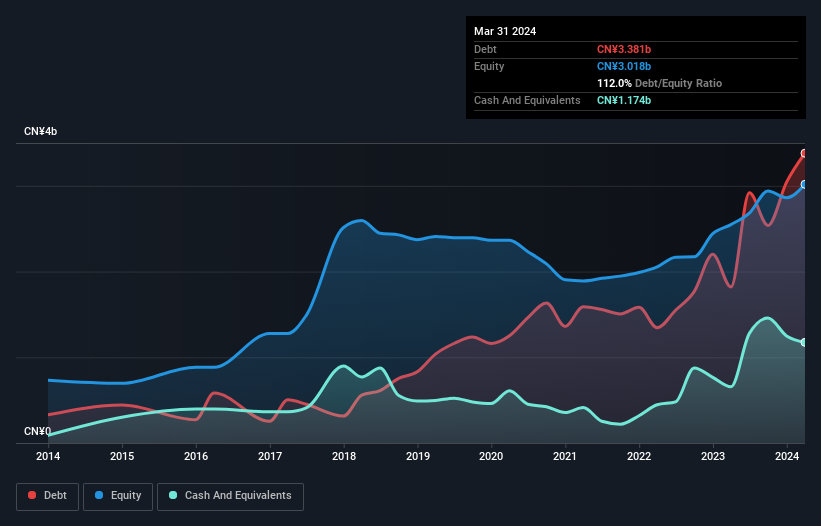Select the Debt value CN¥3.381b

(624, 49)
